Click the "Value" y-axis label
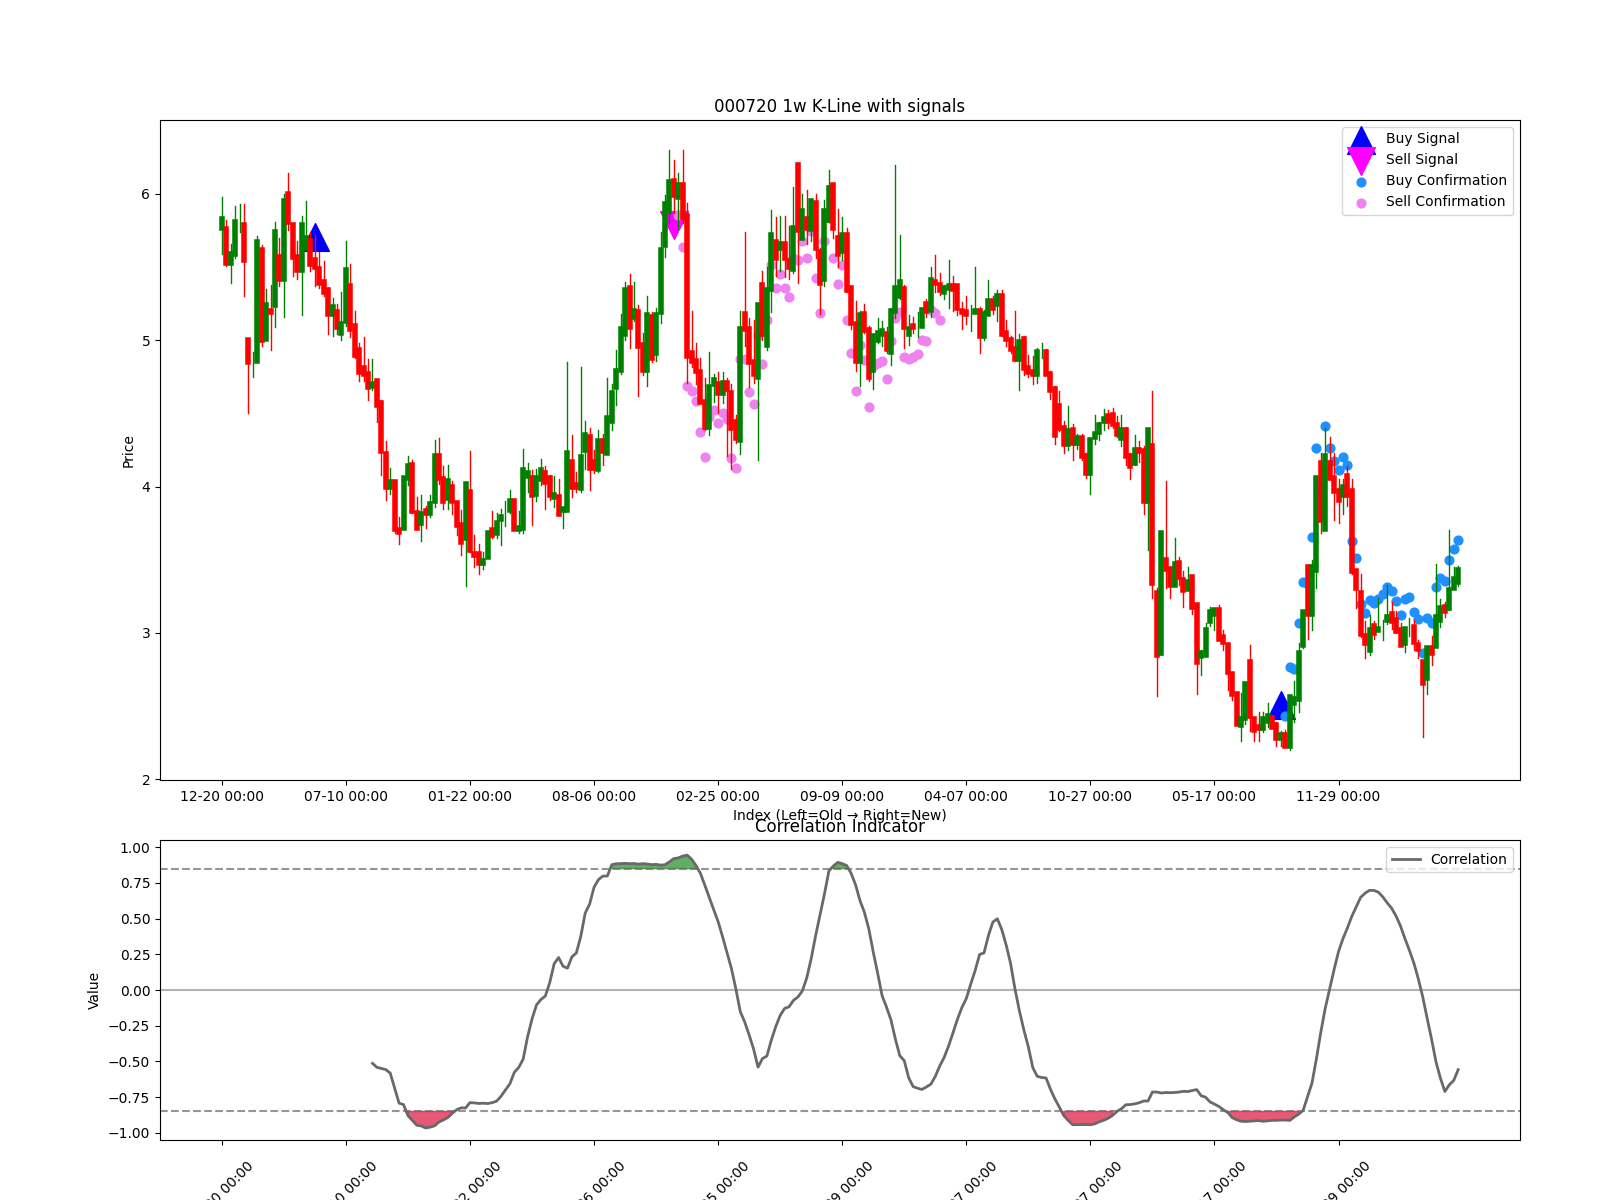 click(94, 990)
